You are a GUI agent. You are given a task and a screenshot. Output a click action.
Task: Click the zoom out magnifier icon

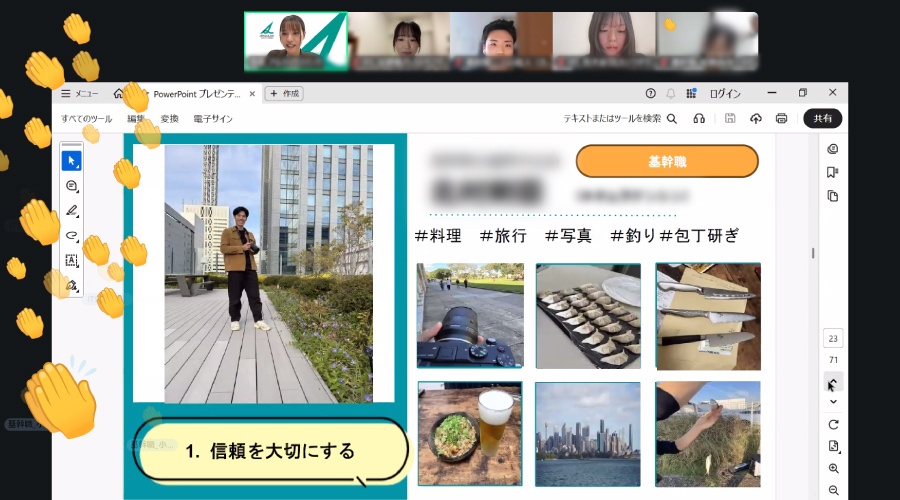(x=833, y=490)
